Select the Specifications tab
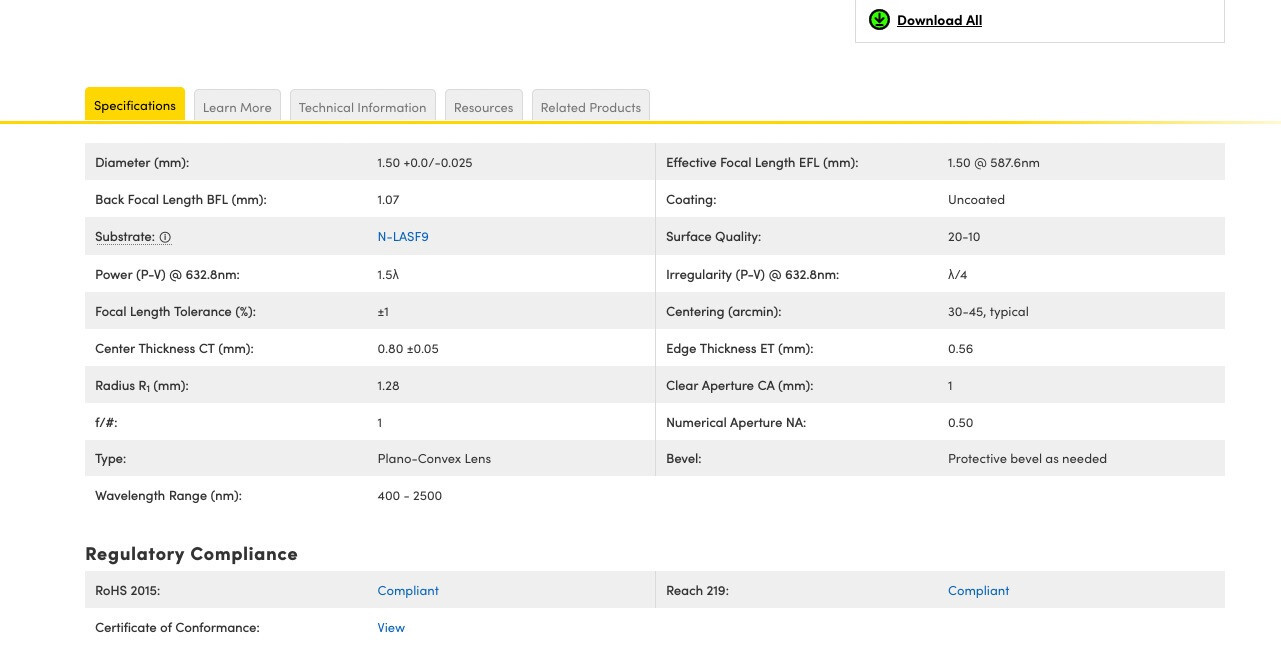 [135, 105]
